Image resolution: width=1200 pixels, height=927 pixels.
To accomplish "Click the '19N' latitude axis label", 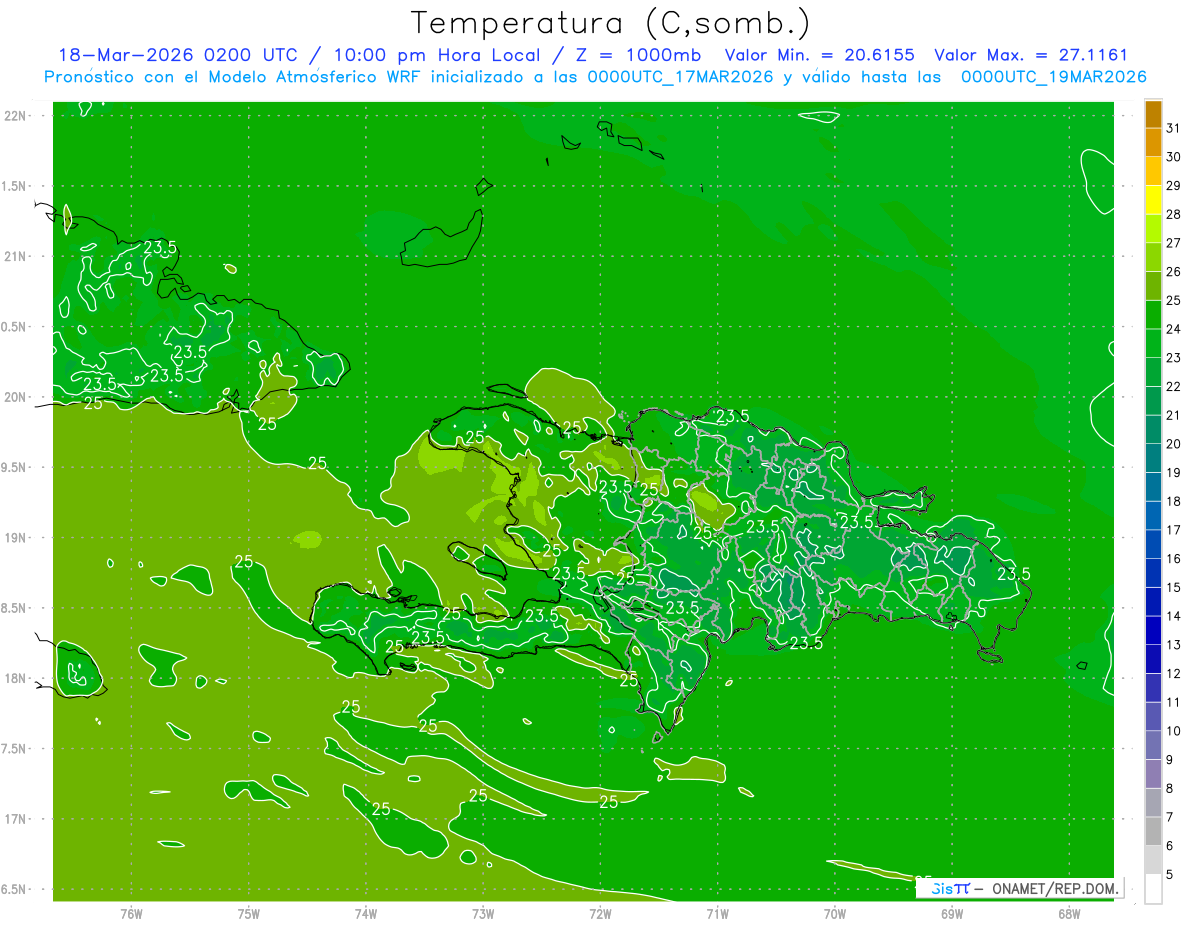I will (x=17, y=538).
